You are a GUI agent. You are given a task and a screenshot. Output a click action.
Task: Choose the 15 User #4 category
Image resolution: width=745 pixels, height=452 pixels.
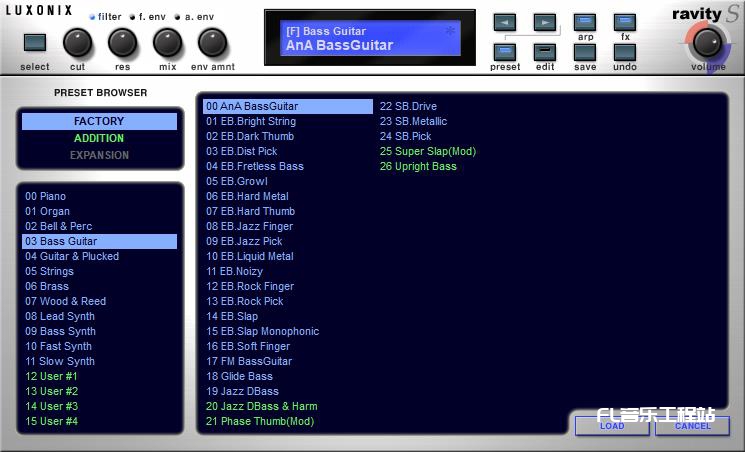tap(99, 421)
